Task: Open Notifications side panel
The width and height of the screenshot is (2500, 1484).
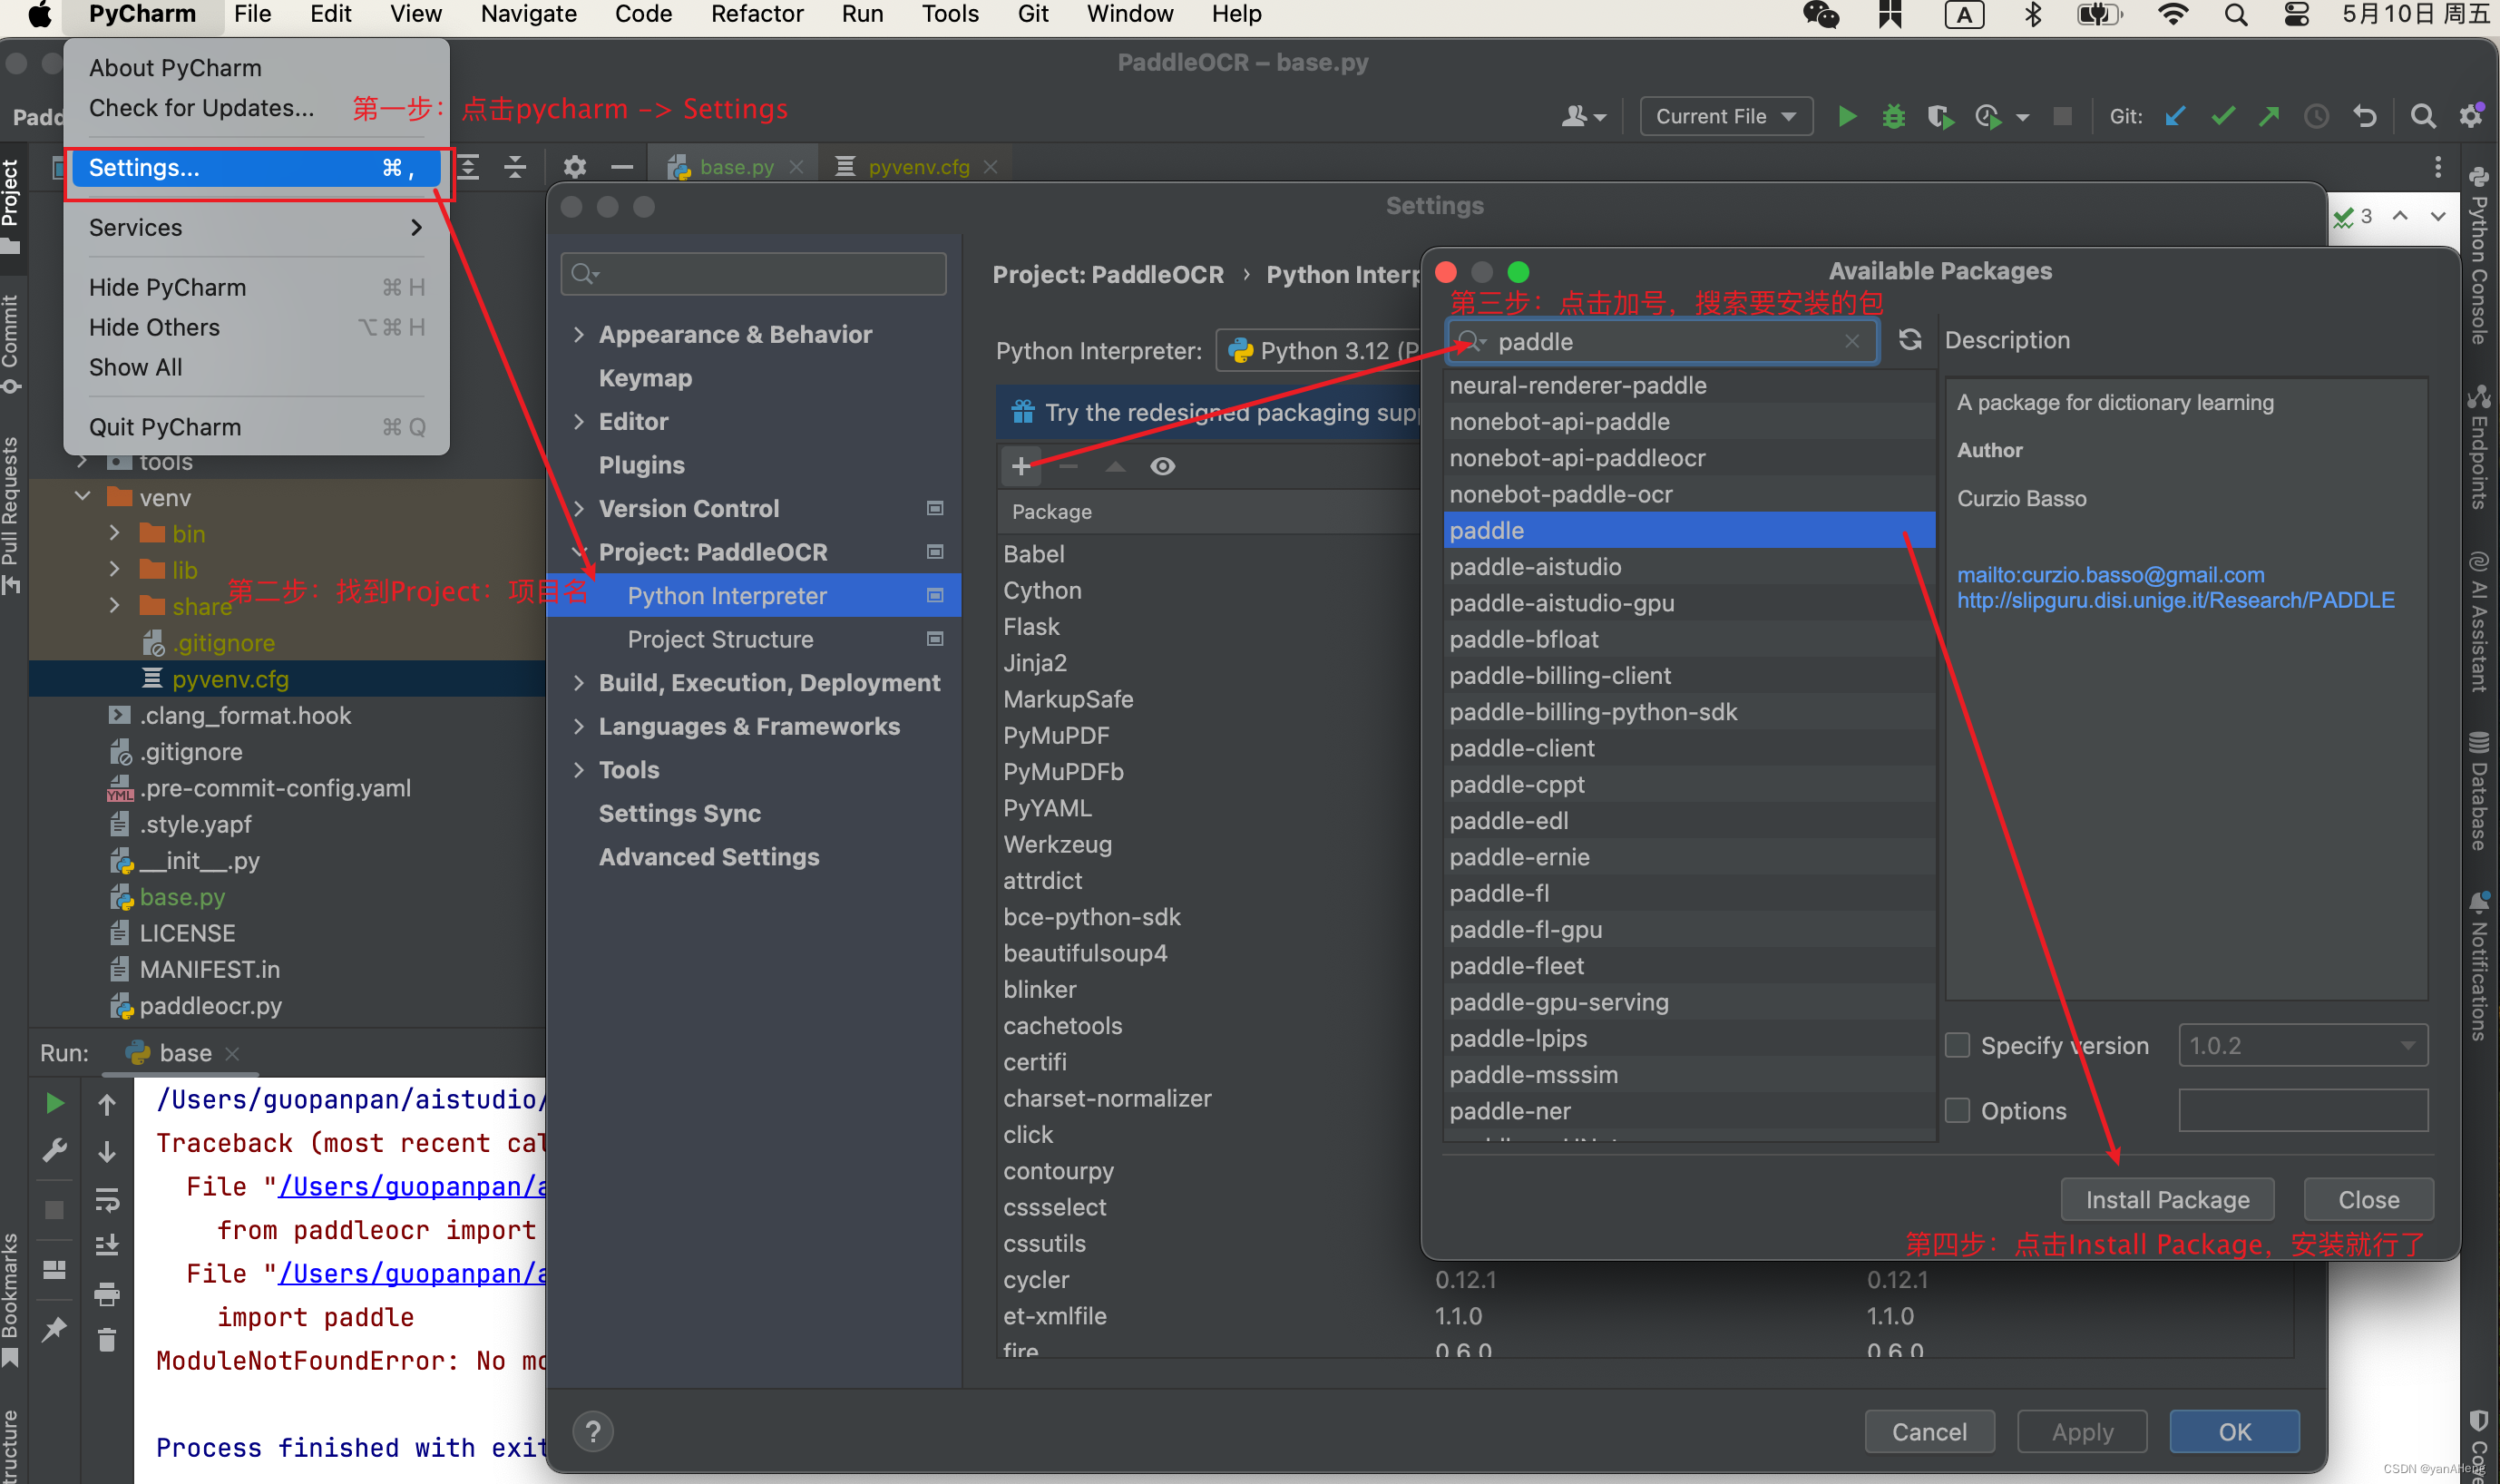Action: pyautogui.click(x=2479, y=967)
